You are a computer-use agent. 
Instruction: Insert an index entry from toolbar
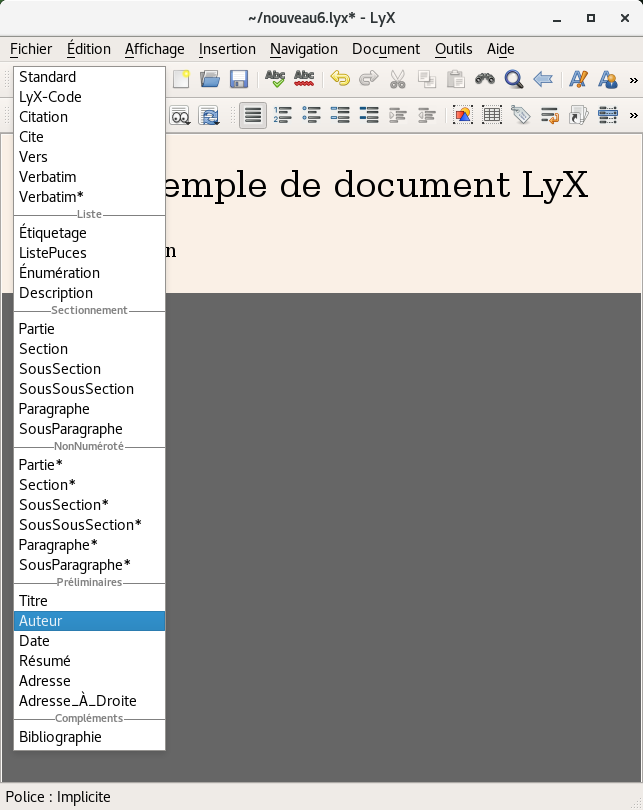pos(608,115)
